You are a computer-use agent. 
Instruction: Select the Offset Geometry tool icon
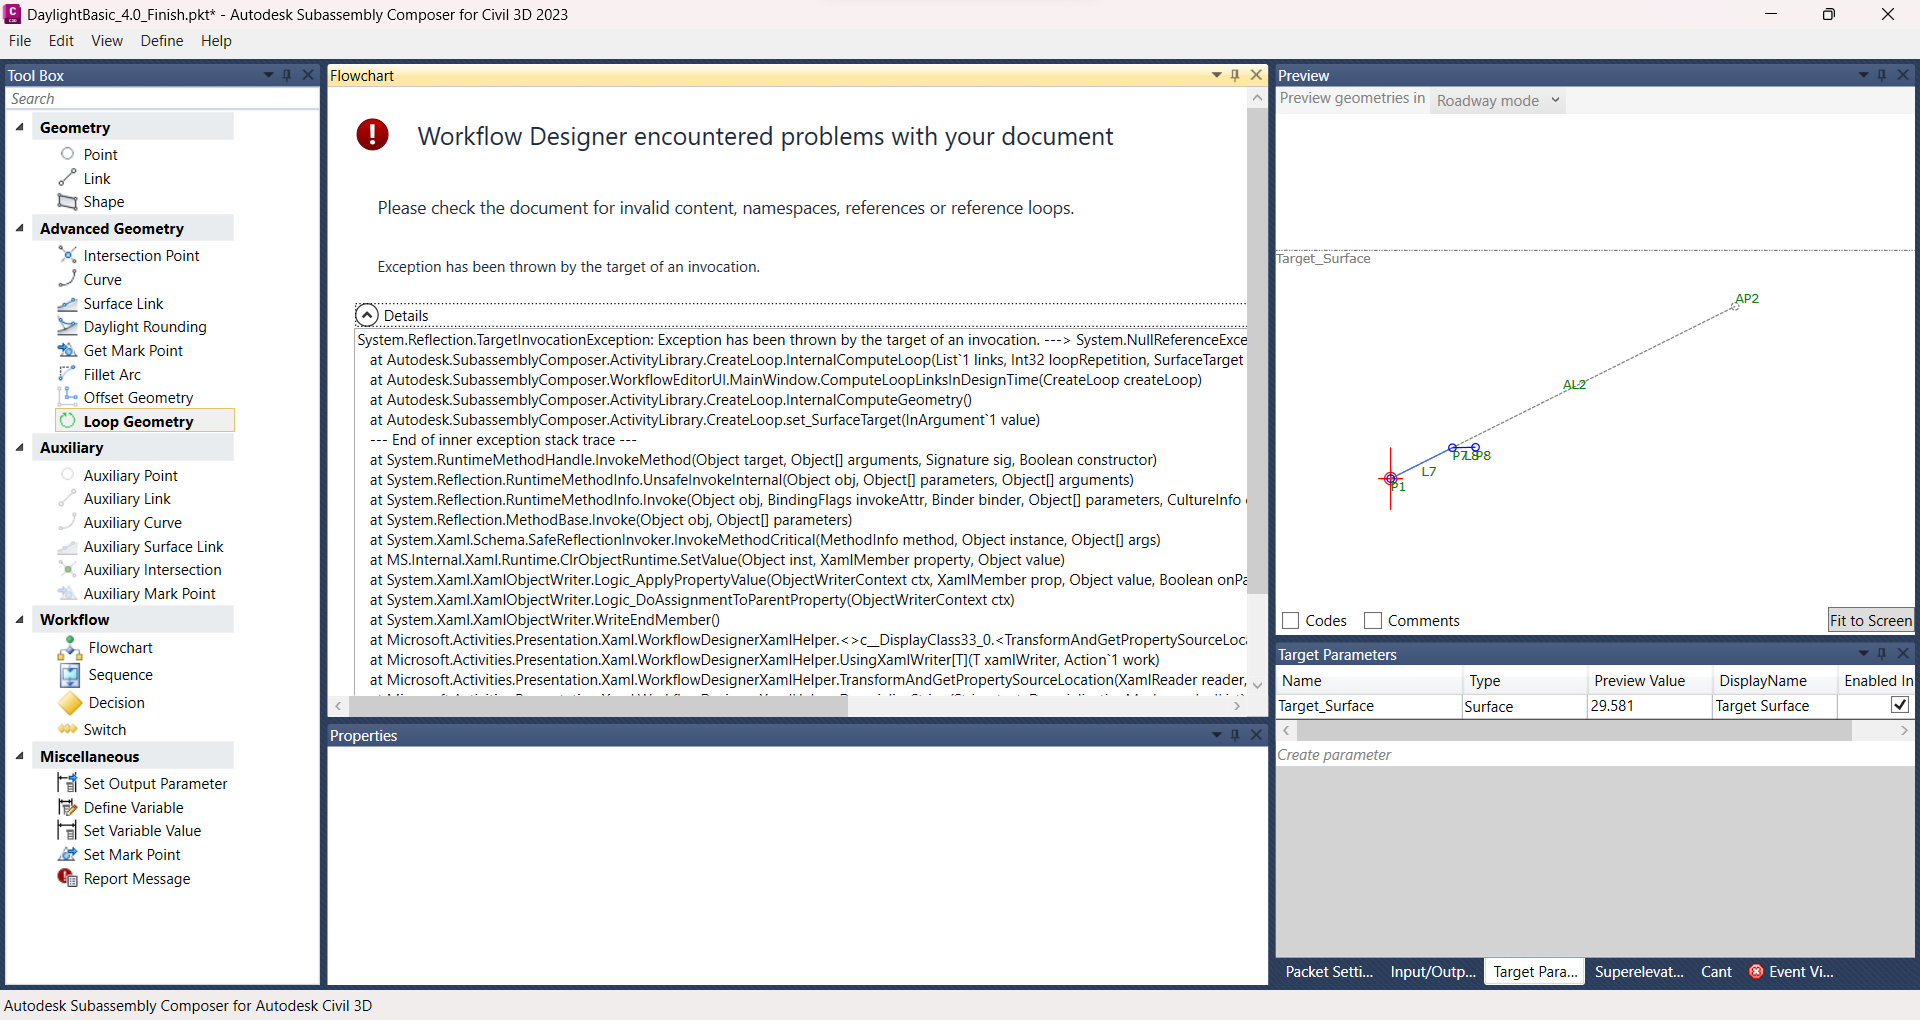coord(67,397)
